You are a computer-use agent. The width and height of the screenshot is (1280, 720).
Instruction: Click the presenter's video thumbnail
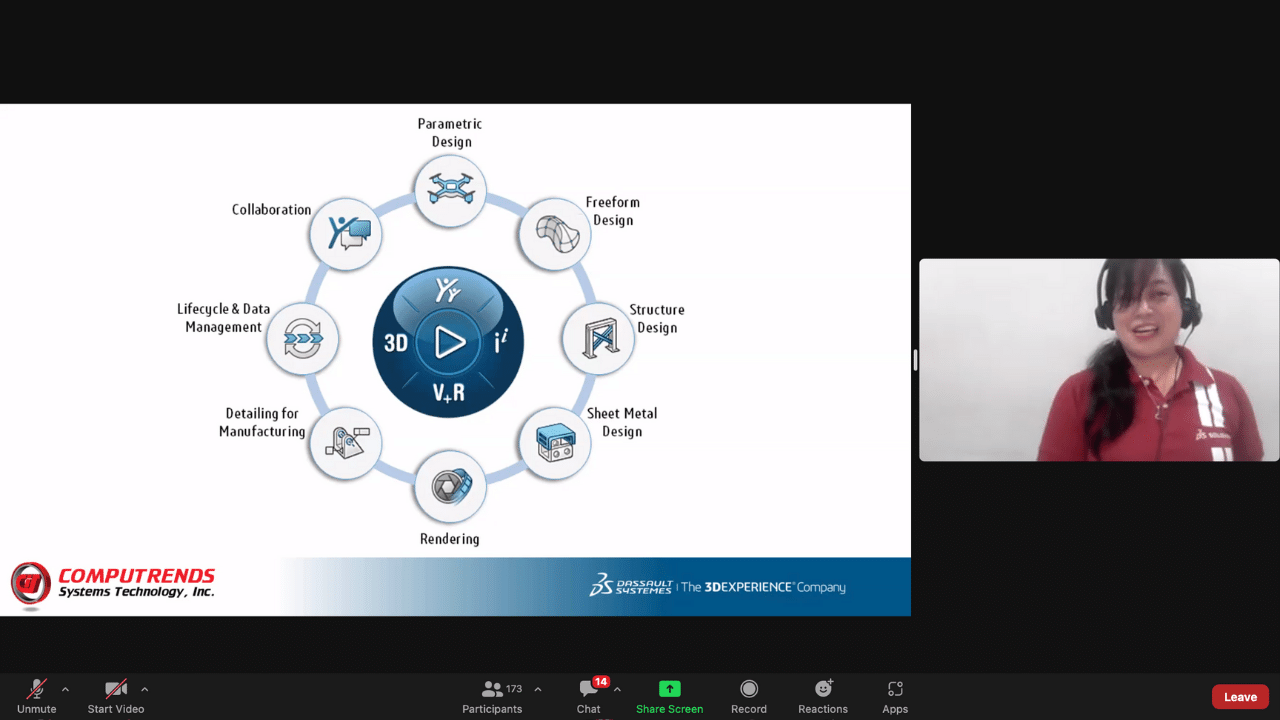tap(1098, 359)
